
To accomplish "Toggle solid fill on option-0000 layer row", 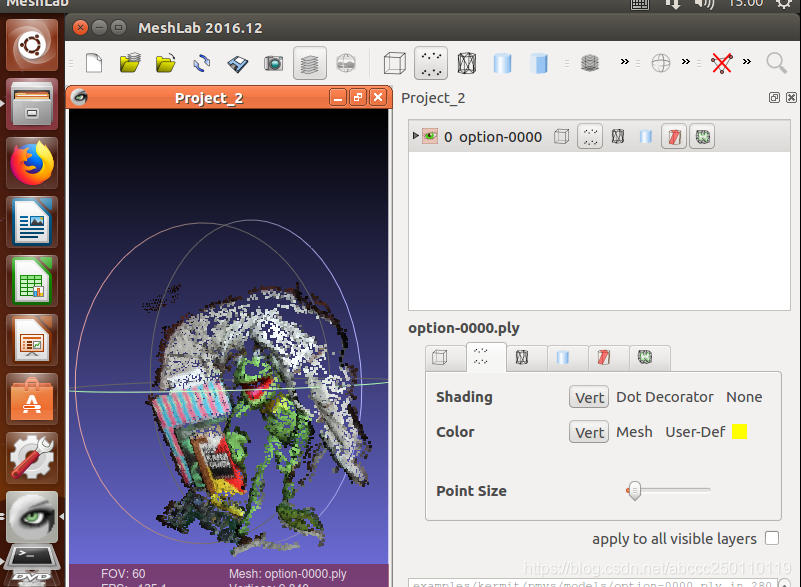I will (646, 137).
